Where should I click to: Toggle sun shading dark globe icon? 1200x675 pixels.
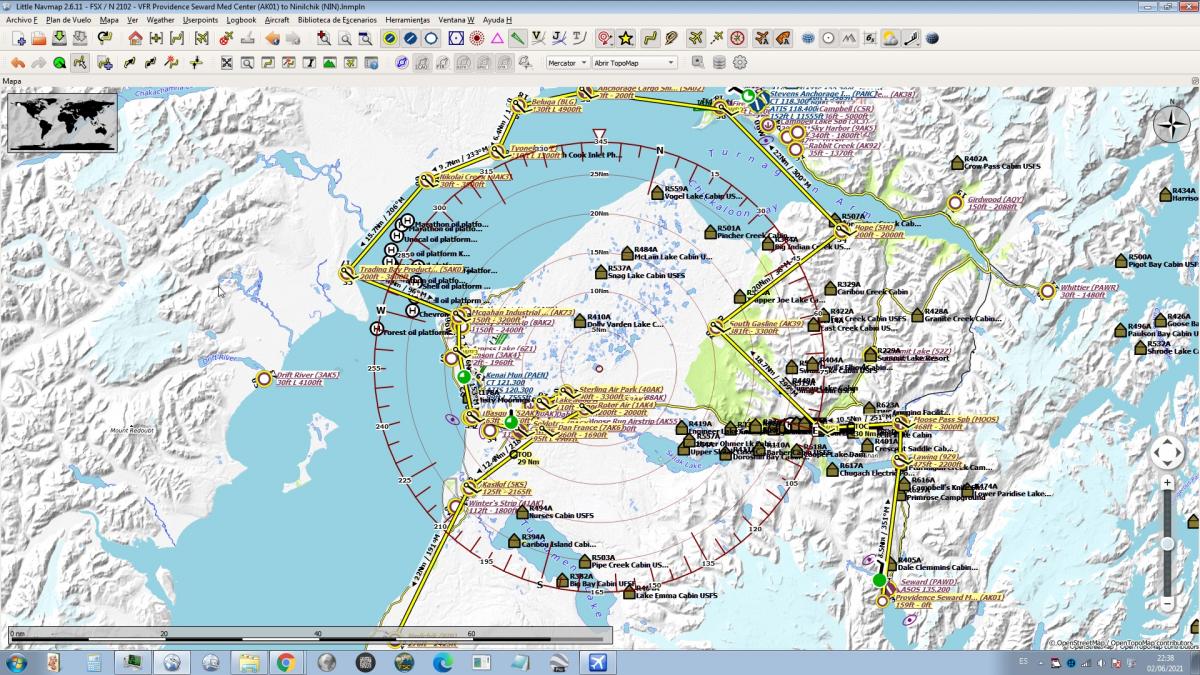point(932,38)
